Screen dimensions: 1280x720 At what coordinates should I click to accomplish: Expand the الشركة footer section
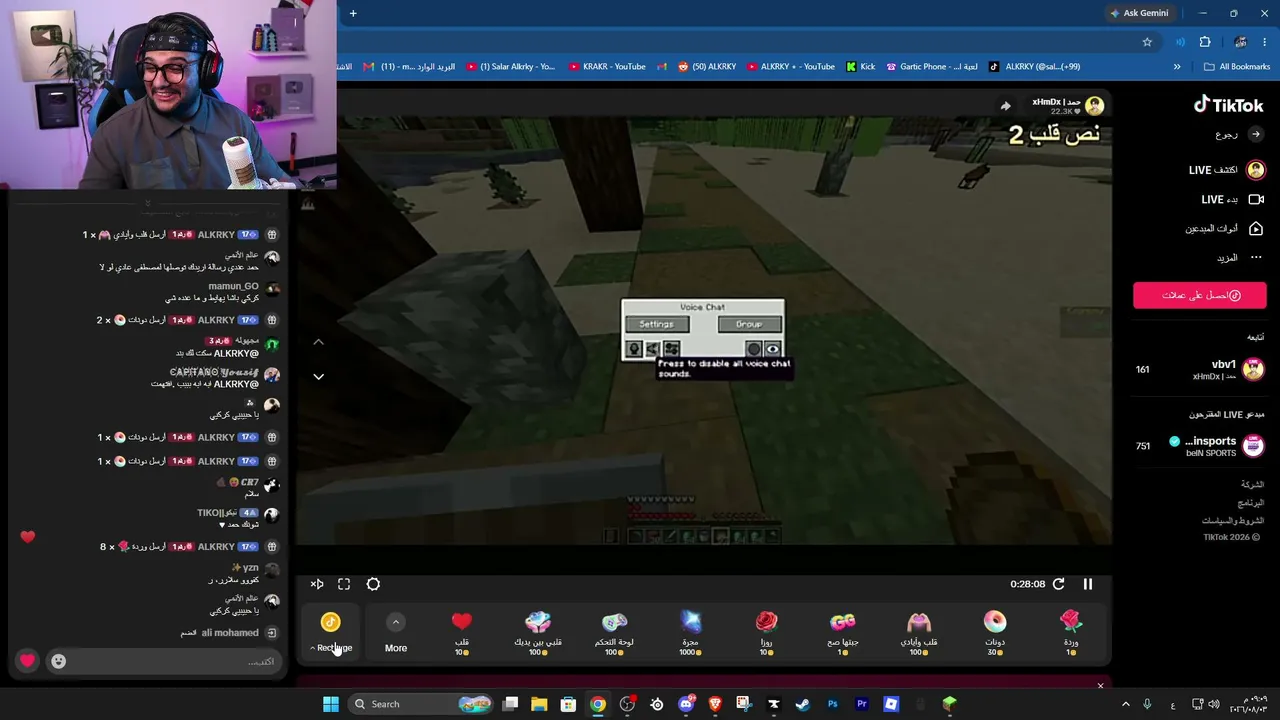[1252, 484]
